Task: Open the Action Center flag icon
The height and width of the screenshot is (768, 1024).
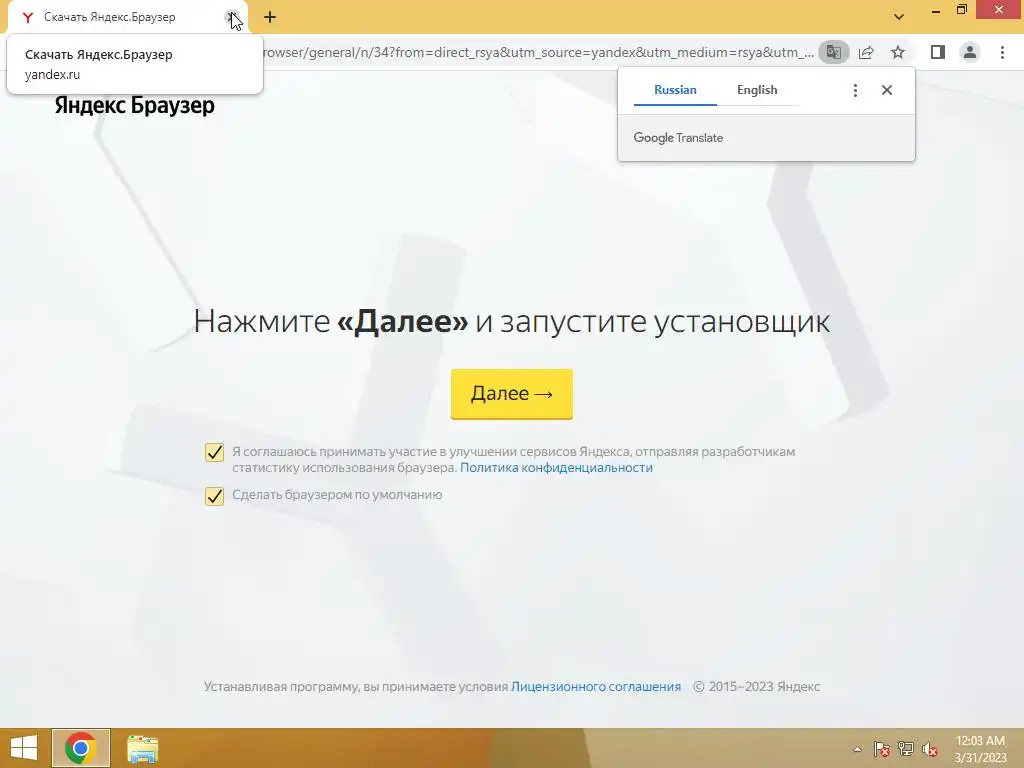Action: click(881, 749)
